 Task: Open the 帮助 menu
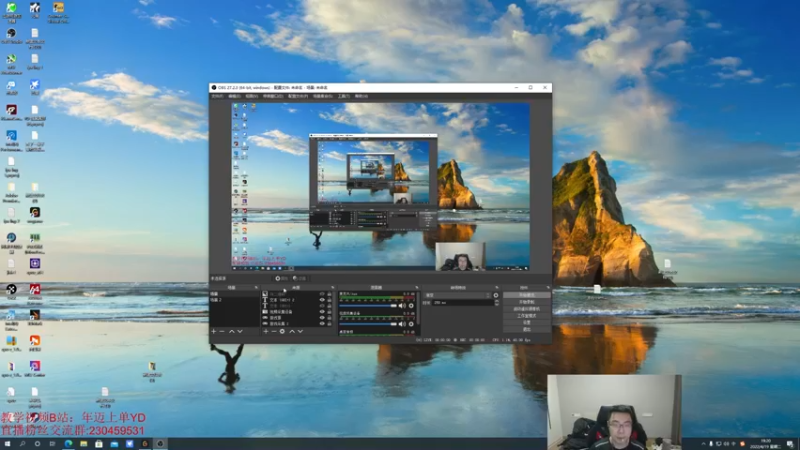pos(361,96)
